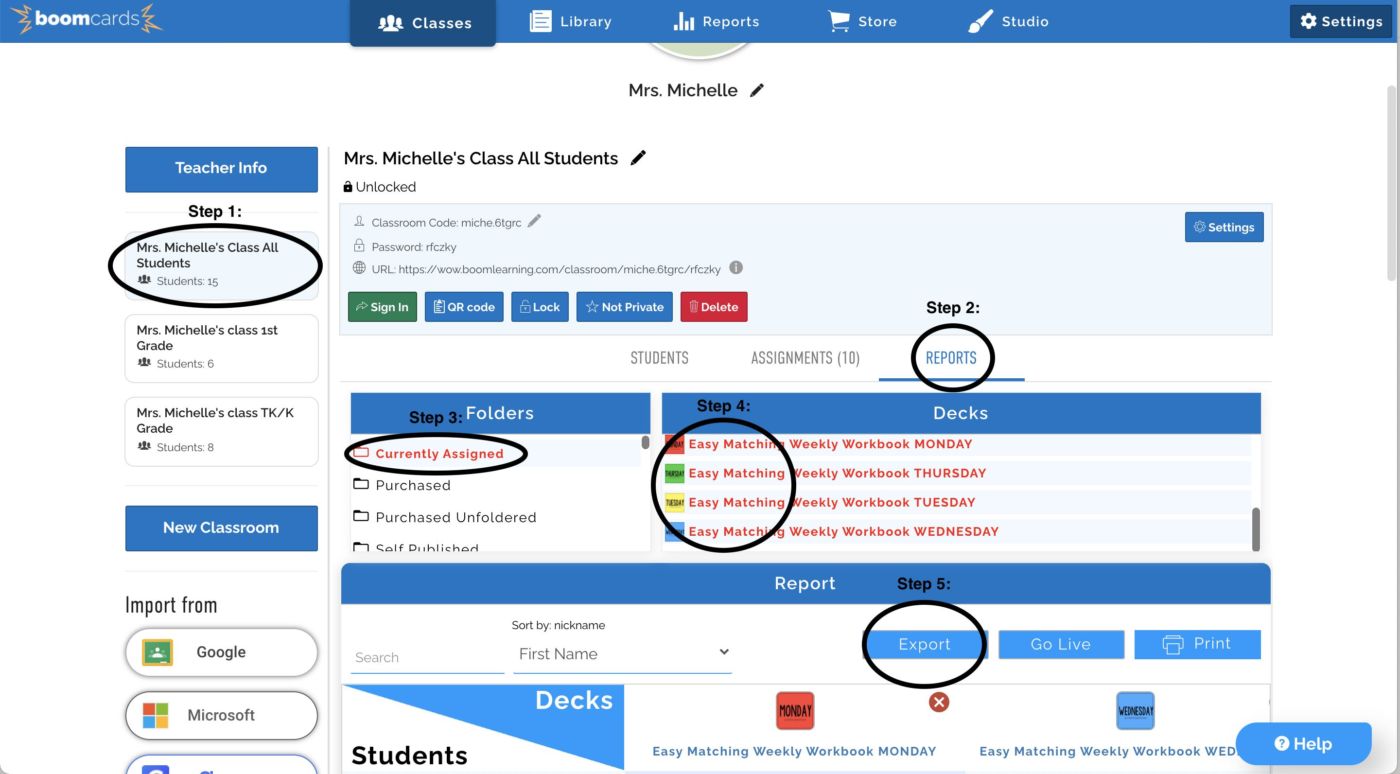1400x774 pixels.
Task: Open the Store from the navigation bar
Action: (x=862, y=20)
